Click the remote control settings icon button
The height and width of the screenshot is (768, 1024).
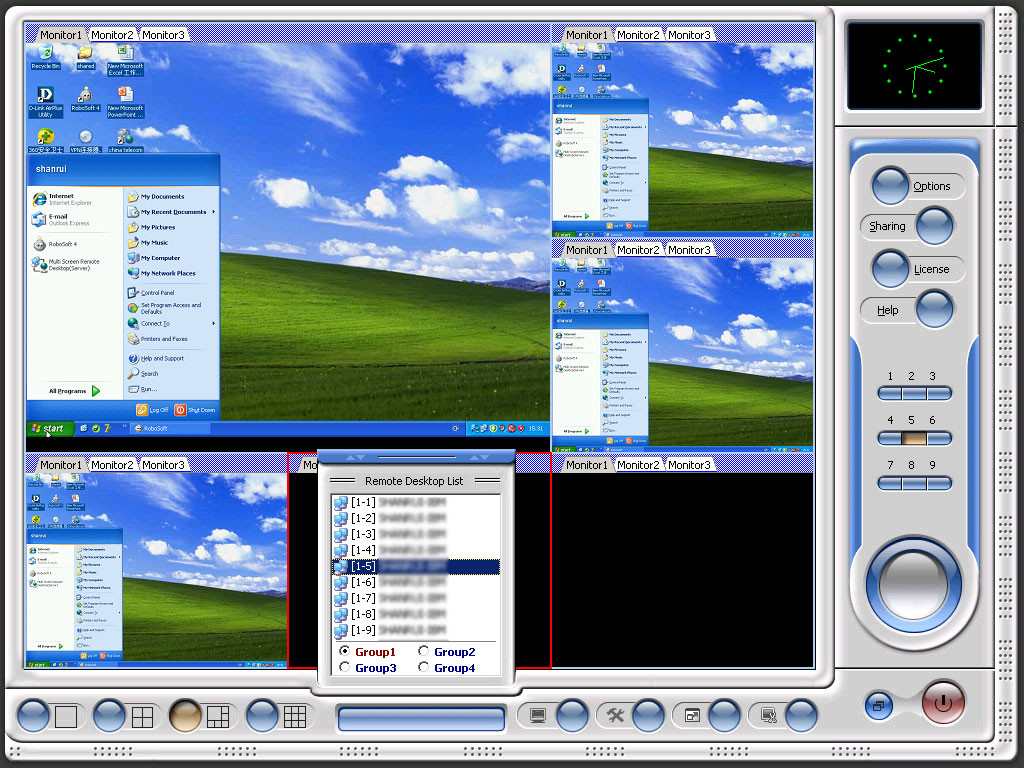[x=801, y=716]
